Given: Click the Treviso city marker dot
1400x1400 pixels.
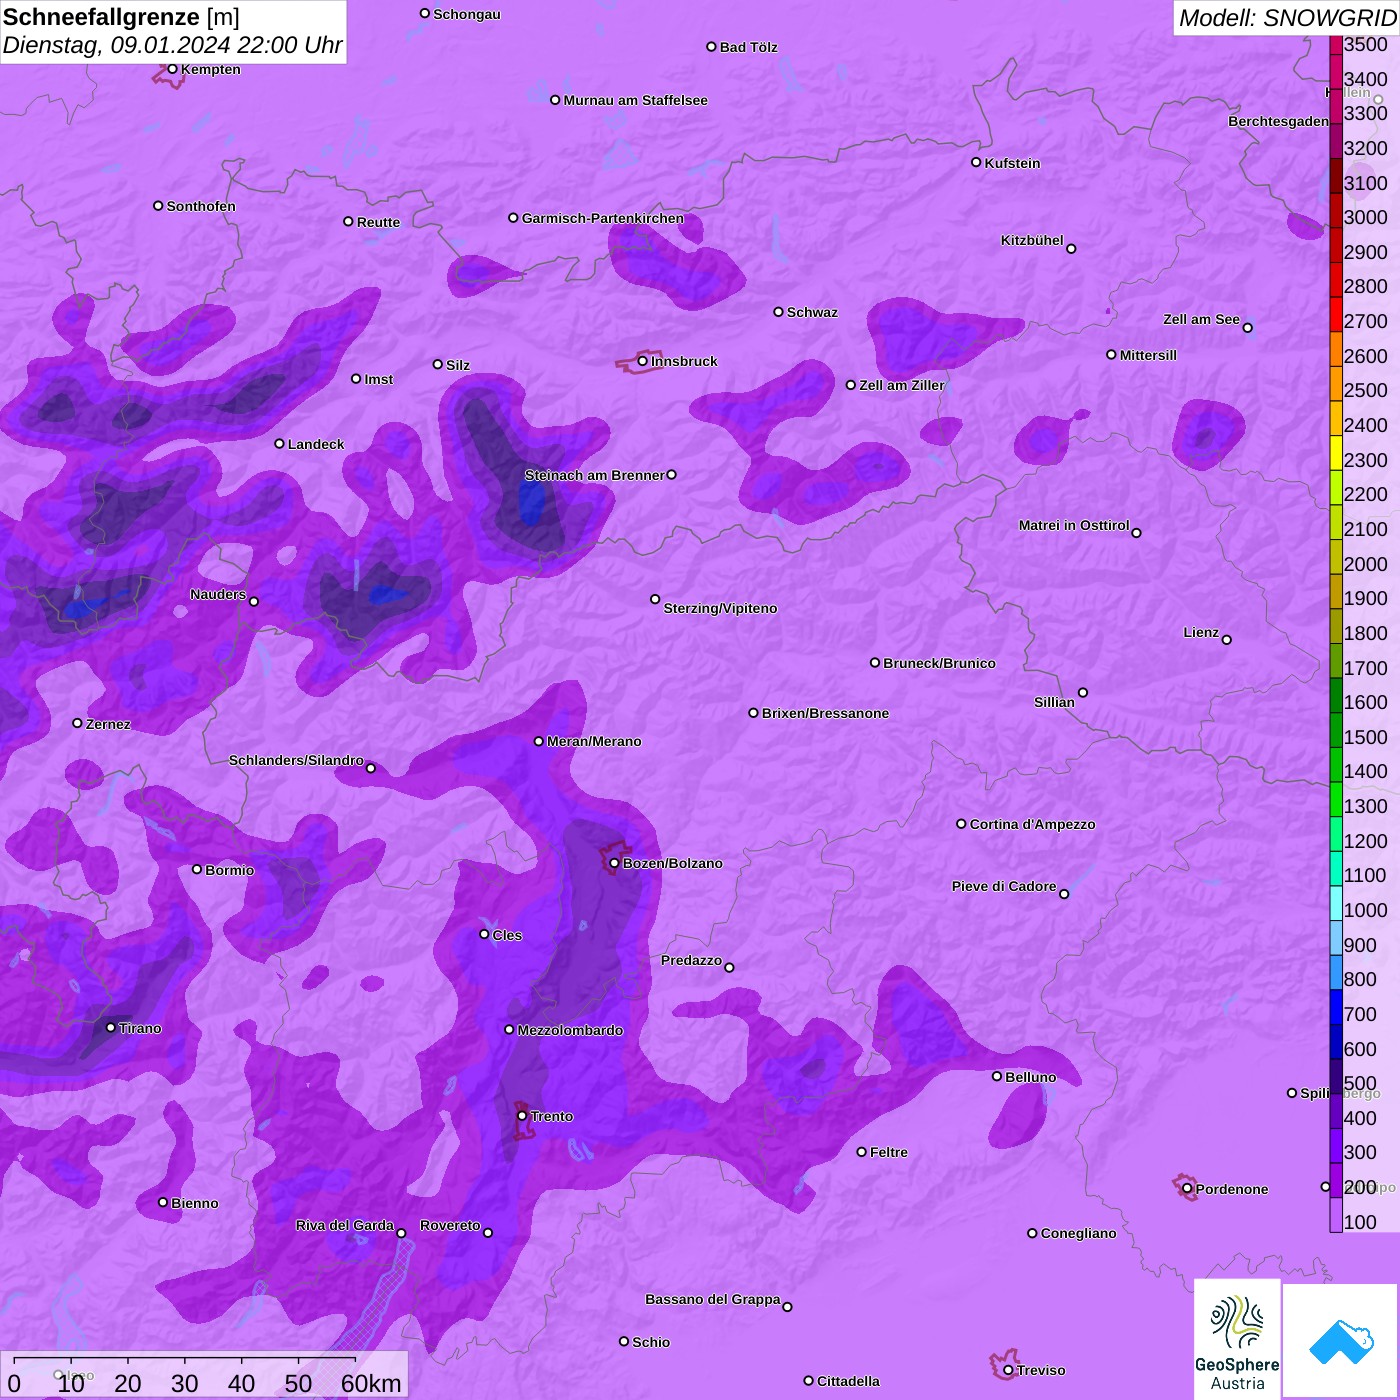Looking at the screenshot, I should click(x=1008, y=1370).
